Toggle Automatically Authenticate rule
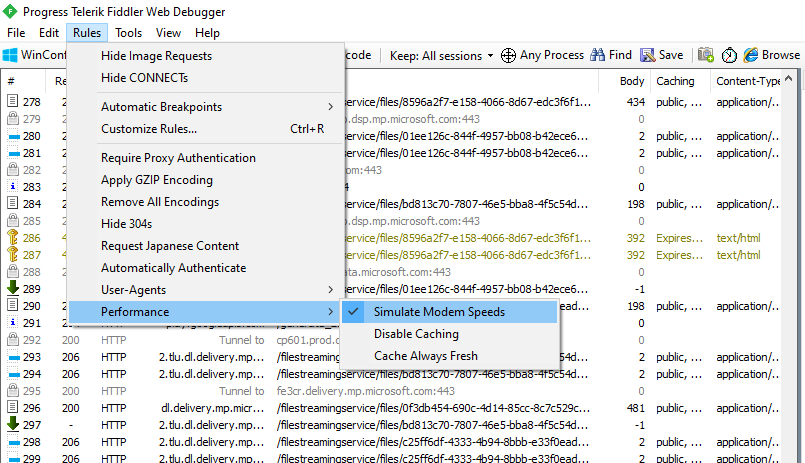This screenshot has width=805, height=463. pos(205,268)
